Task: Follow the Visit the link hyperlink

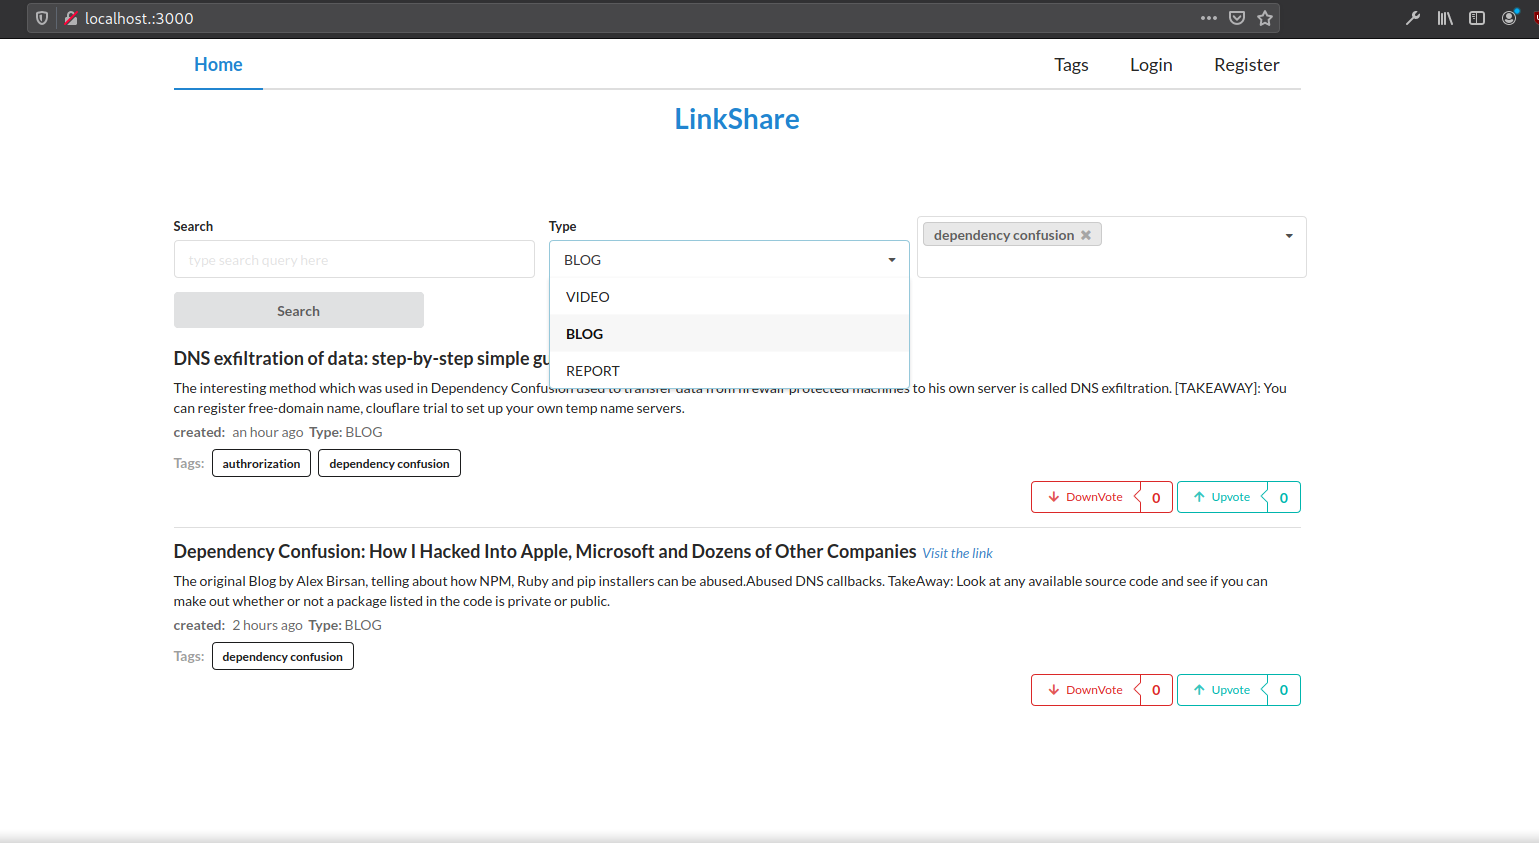Action: (957, 552)
